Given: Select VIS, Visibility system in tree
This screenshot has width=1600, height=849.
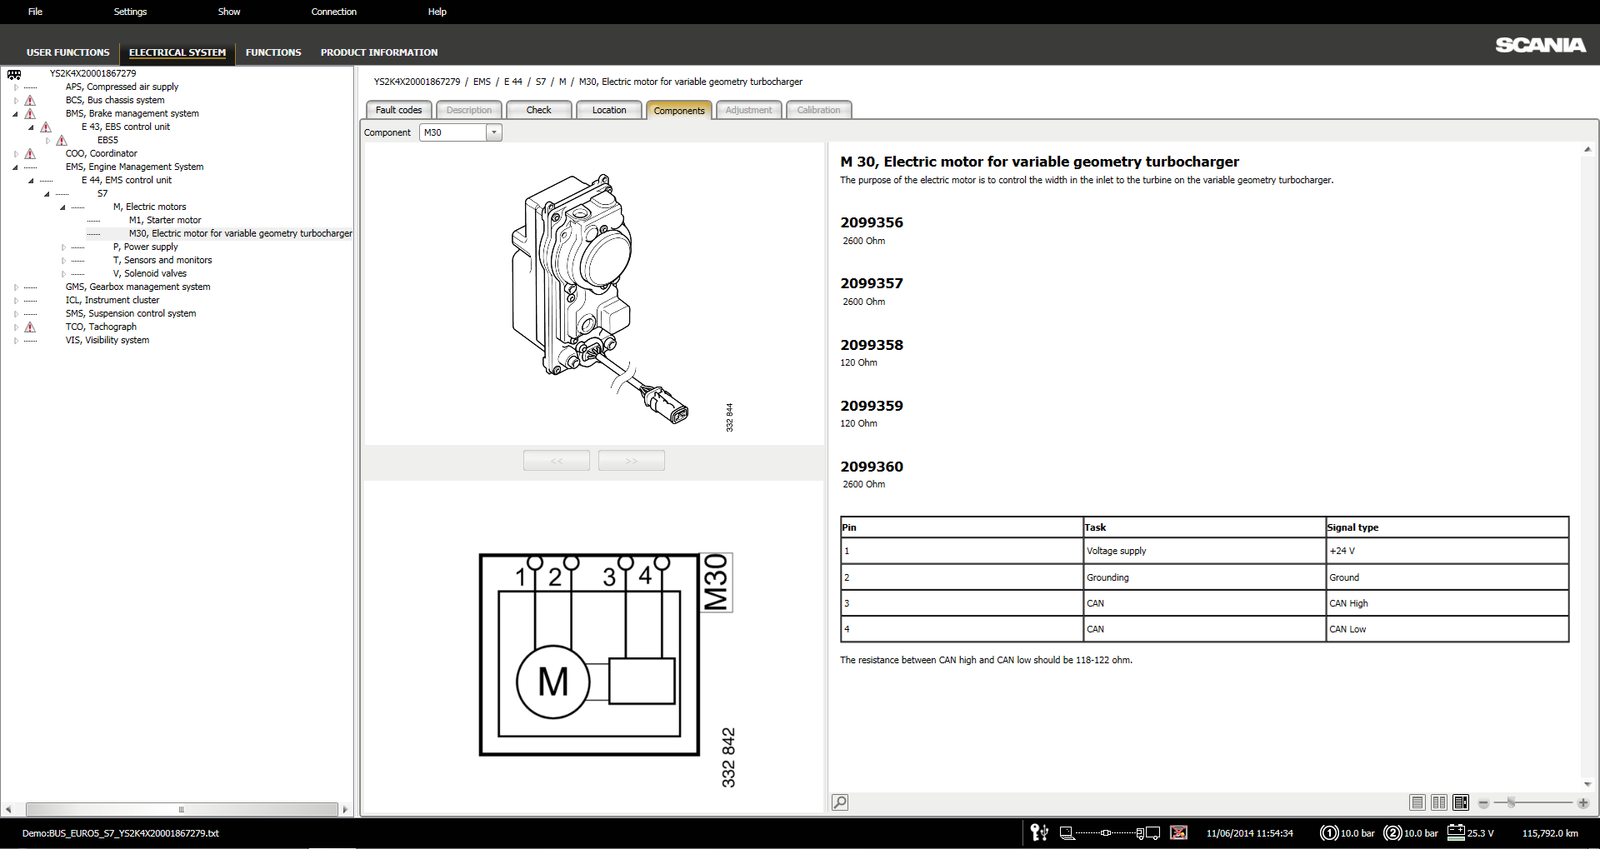Looking at the screenshot, I should point(107,340).
